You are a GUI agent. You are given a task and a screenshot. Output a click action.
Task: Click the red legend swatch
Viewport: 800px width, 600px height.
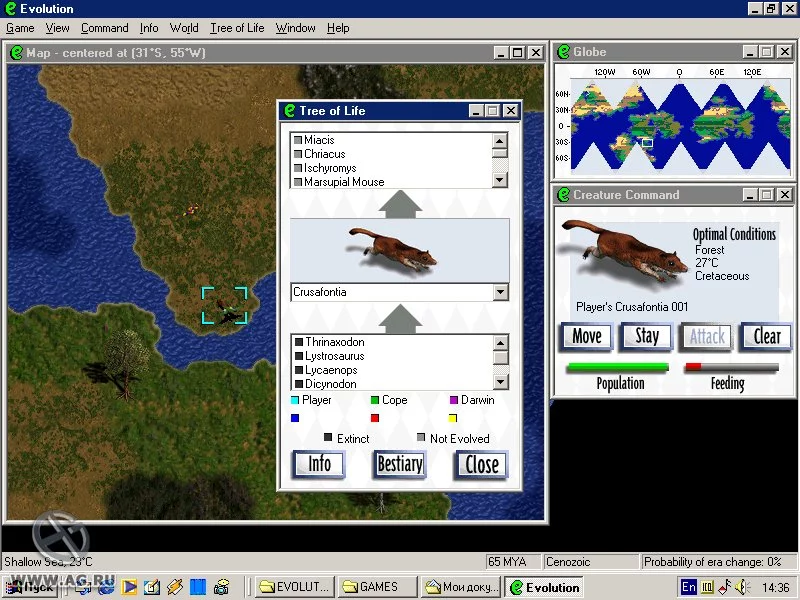click(374, 418)
